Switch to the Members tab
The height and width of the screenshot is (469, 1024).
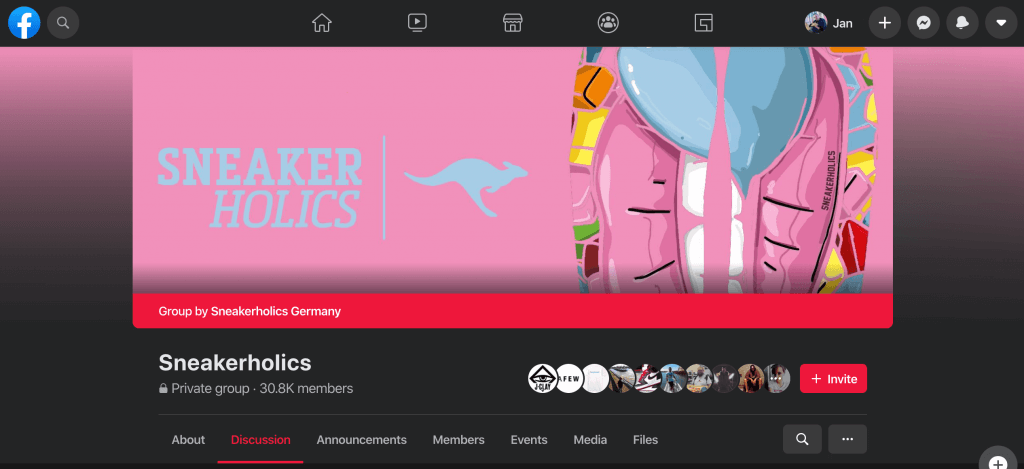point(458,440)
